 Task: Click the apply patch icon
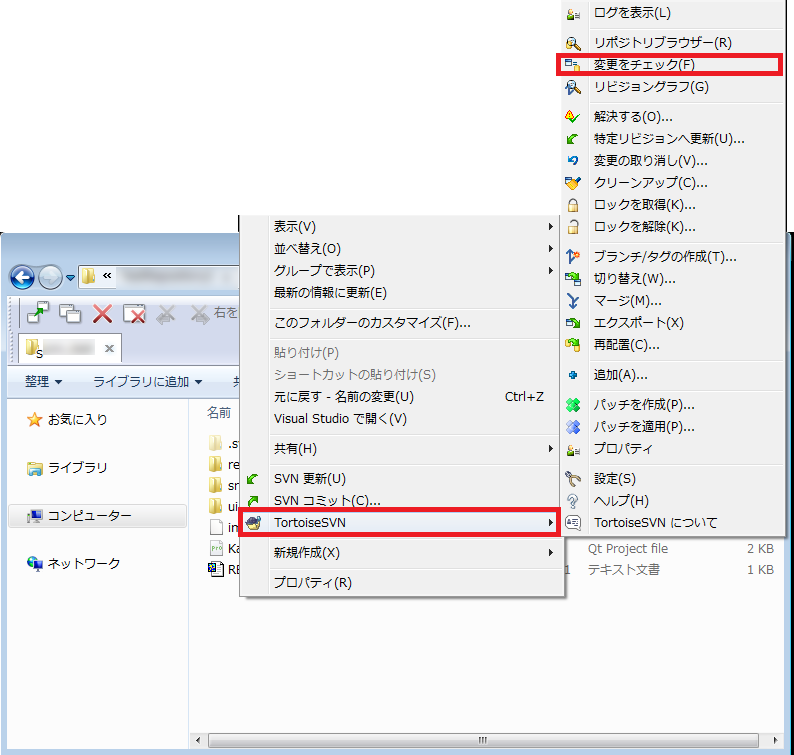point(573,427)
